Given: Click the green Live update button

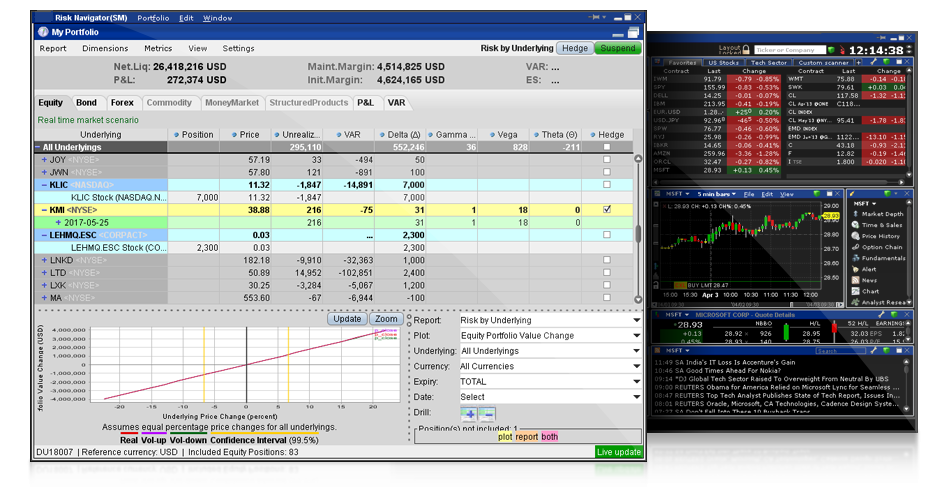Looking at the screenshot, I should pos(618,452).
